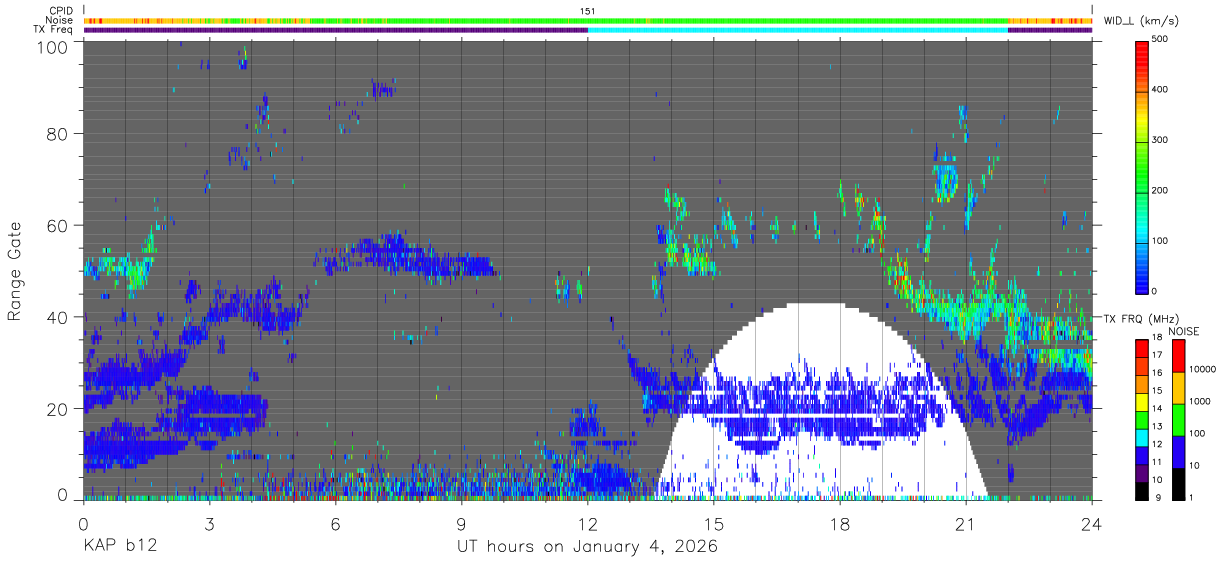The height and width of the screenshot is (567, 1228).
Task: Click the KAP b12 radar beam label
Action: tap(119, 547)
